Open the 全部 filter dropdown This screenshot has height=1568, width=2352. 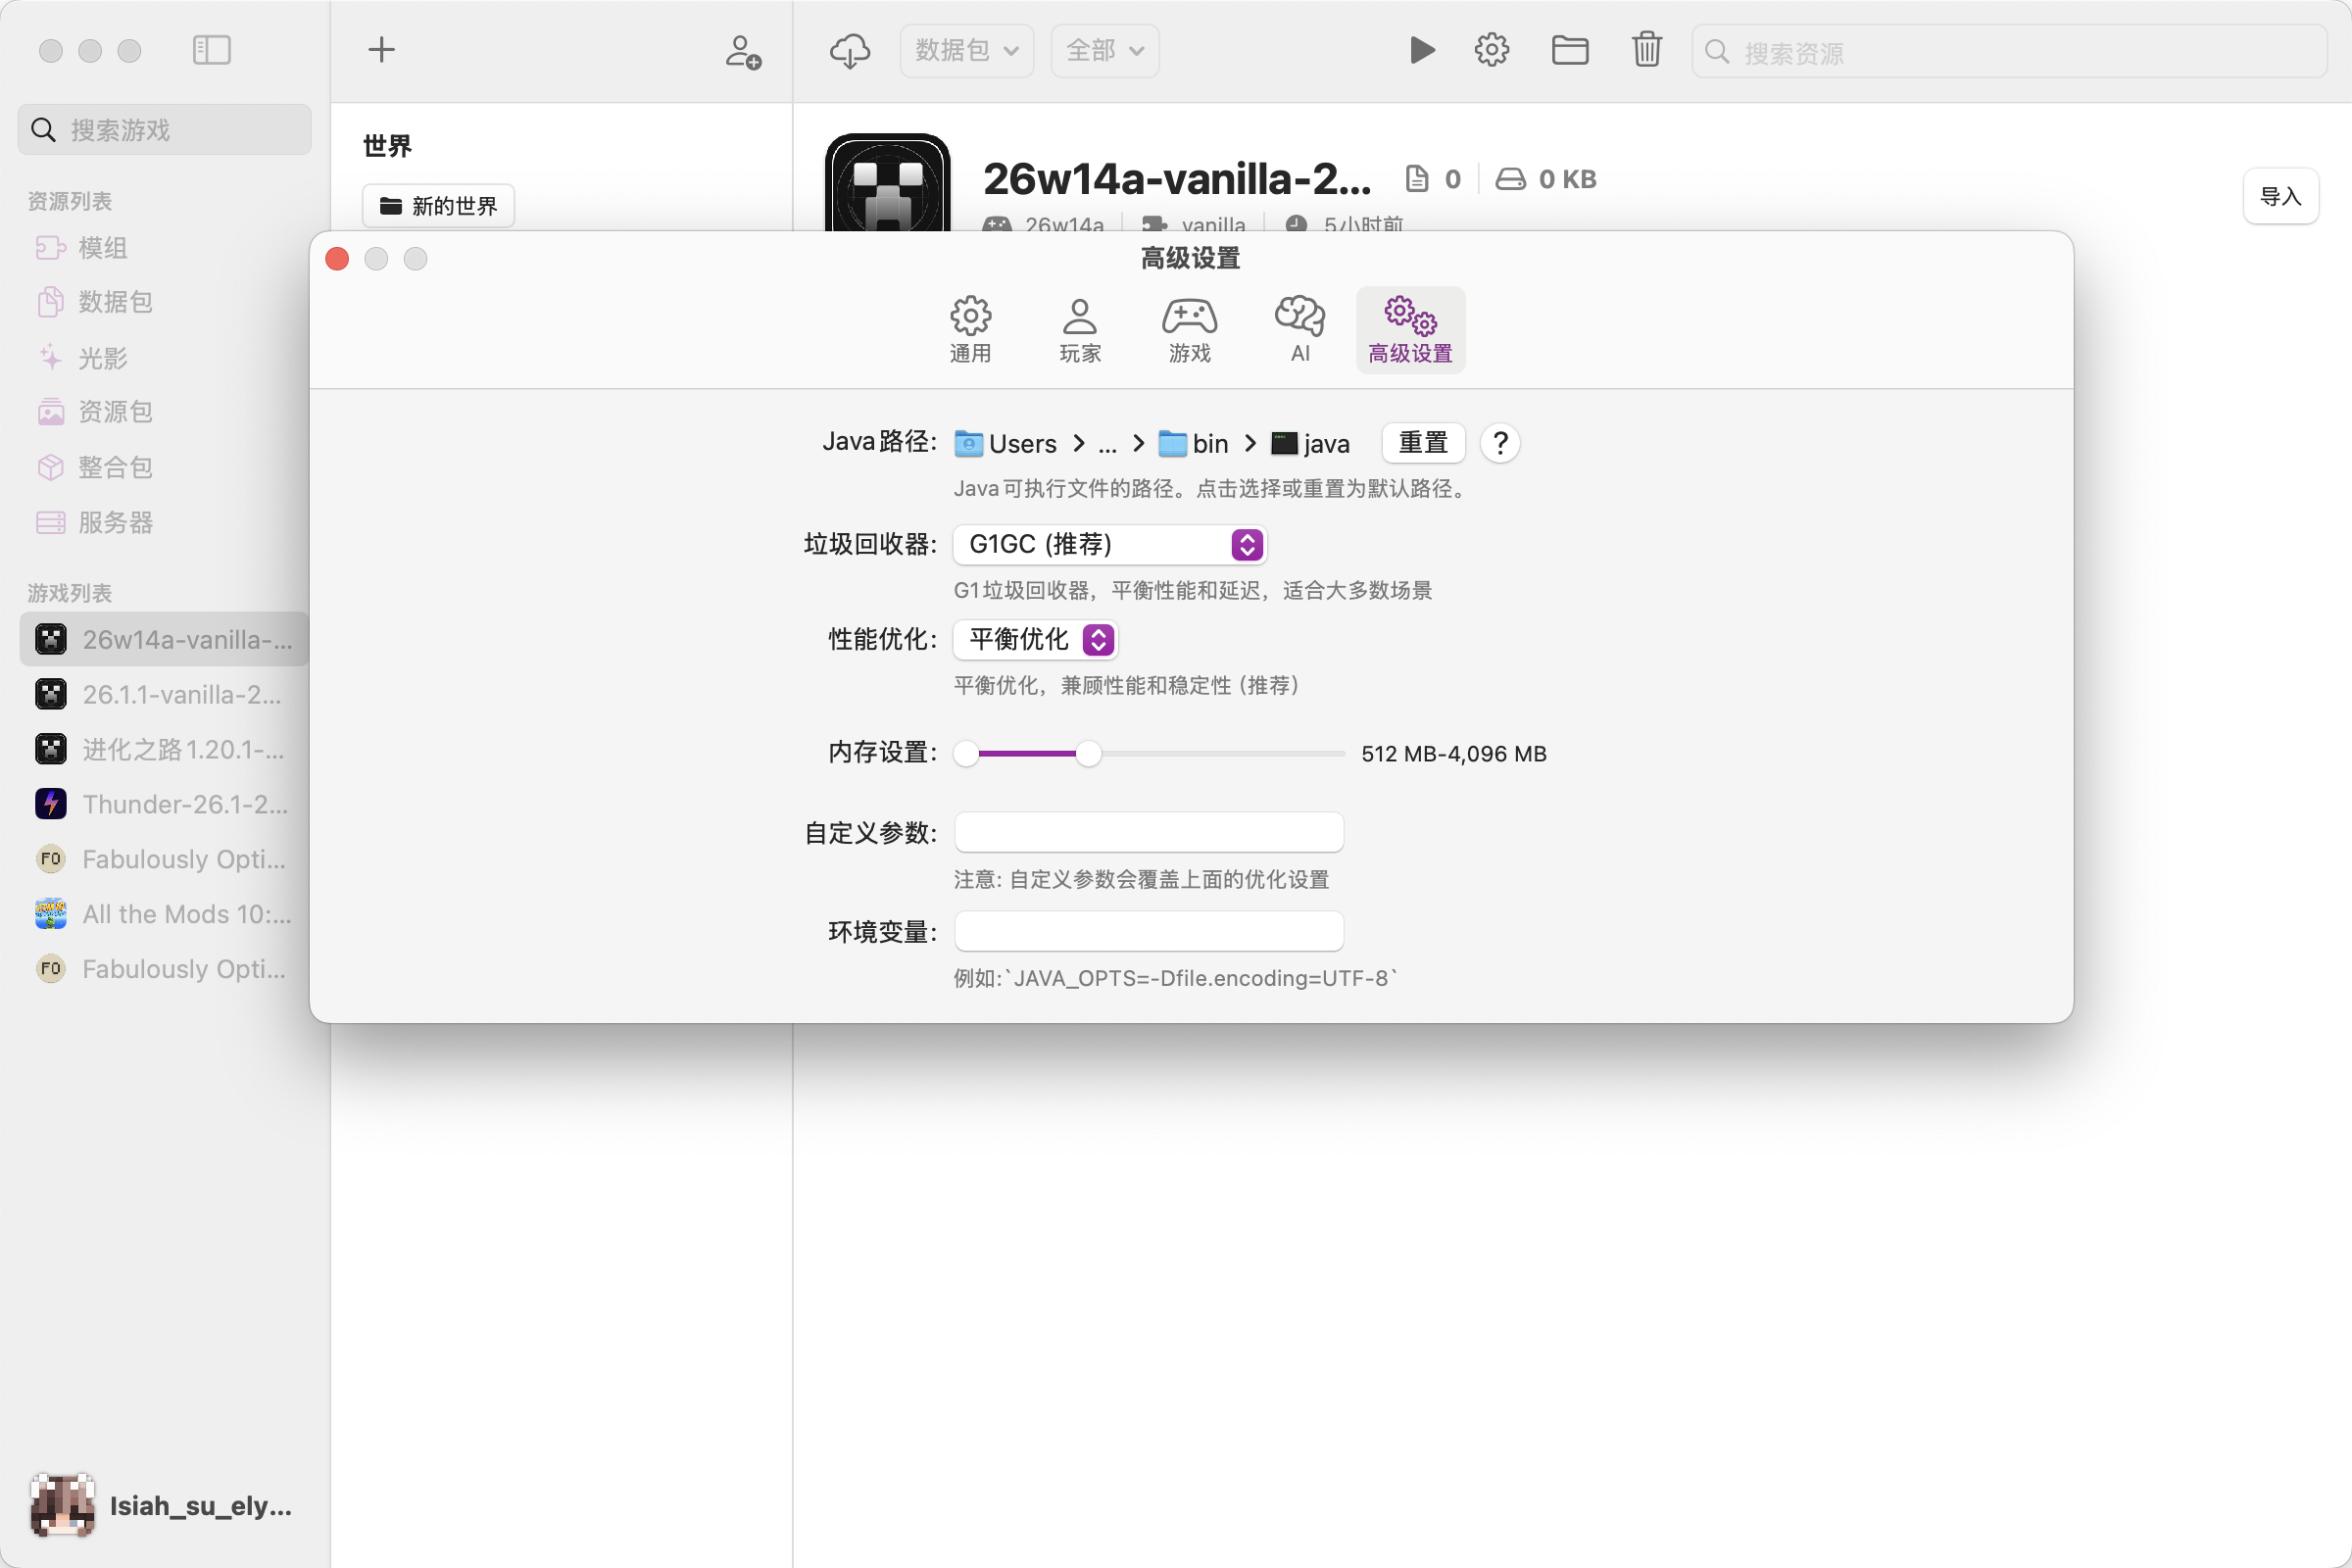click(1103, 50)
